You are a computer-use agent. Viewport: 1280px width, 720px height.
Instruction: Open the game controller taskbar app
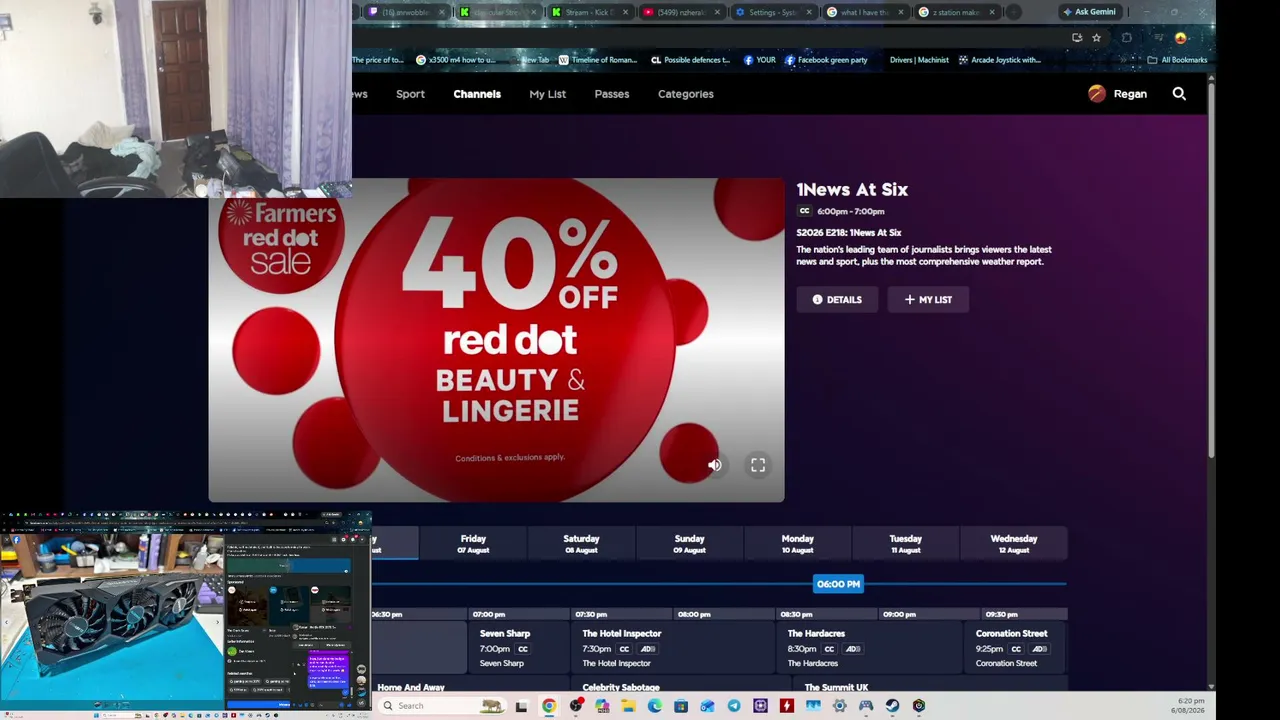click(866, 706)
